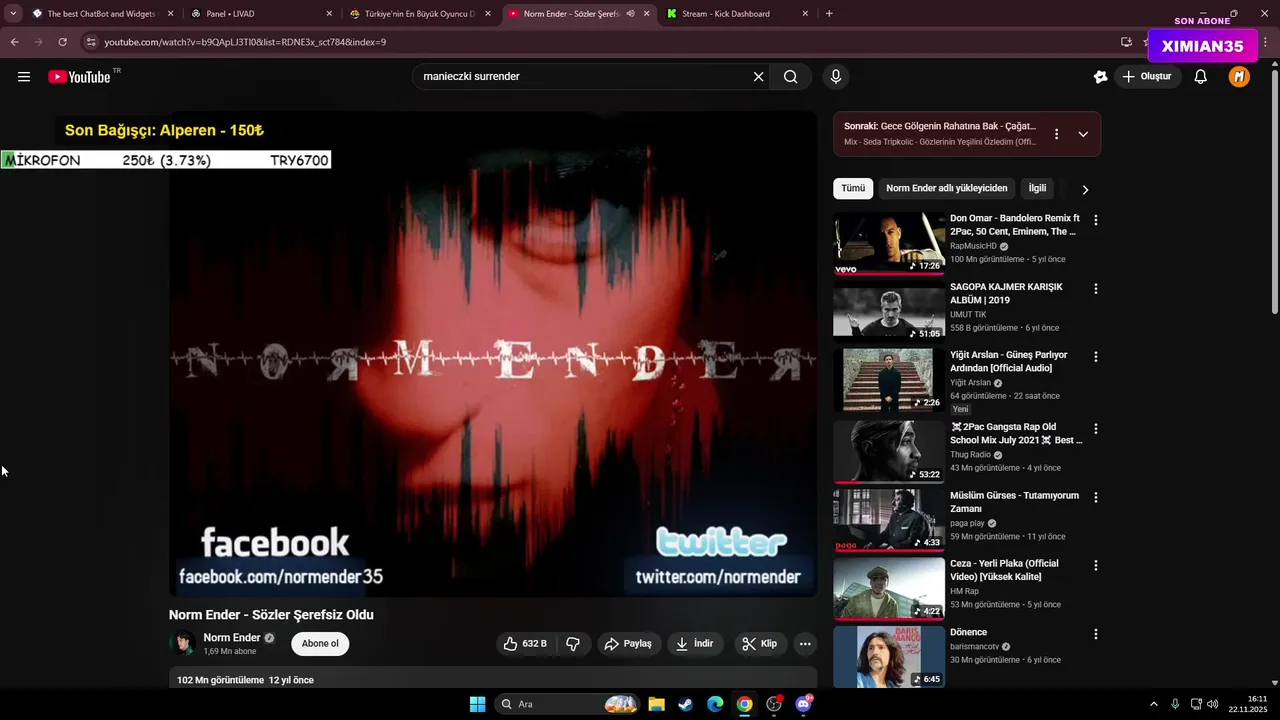Switch to The best ChatBot and Widgets tab

pyautogui.click(x=100, y=14)
